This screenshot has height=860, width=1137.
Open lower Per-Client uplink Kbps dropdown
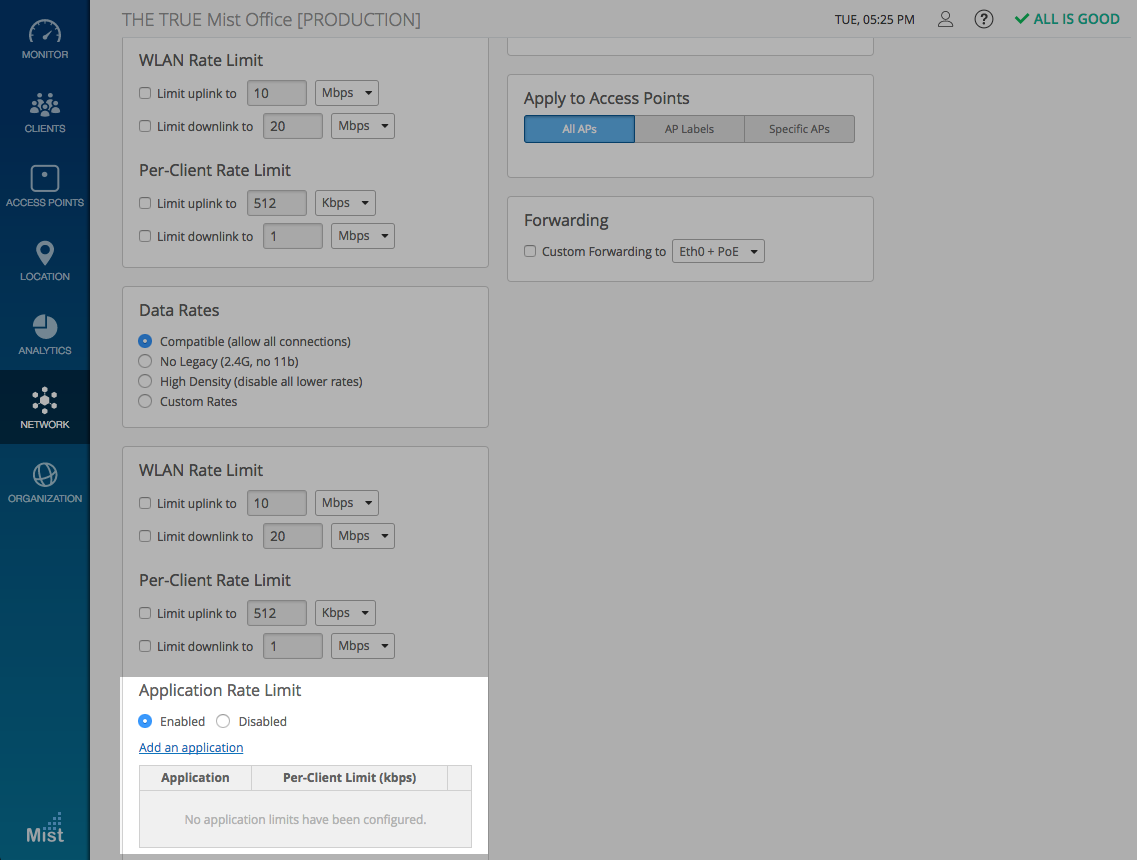click(x=345, y=613)
